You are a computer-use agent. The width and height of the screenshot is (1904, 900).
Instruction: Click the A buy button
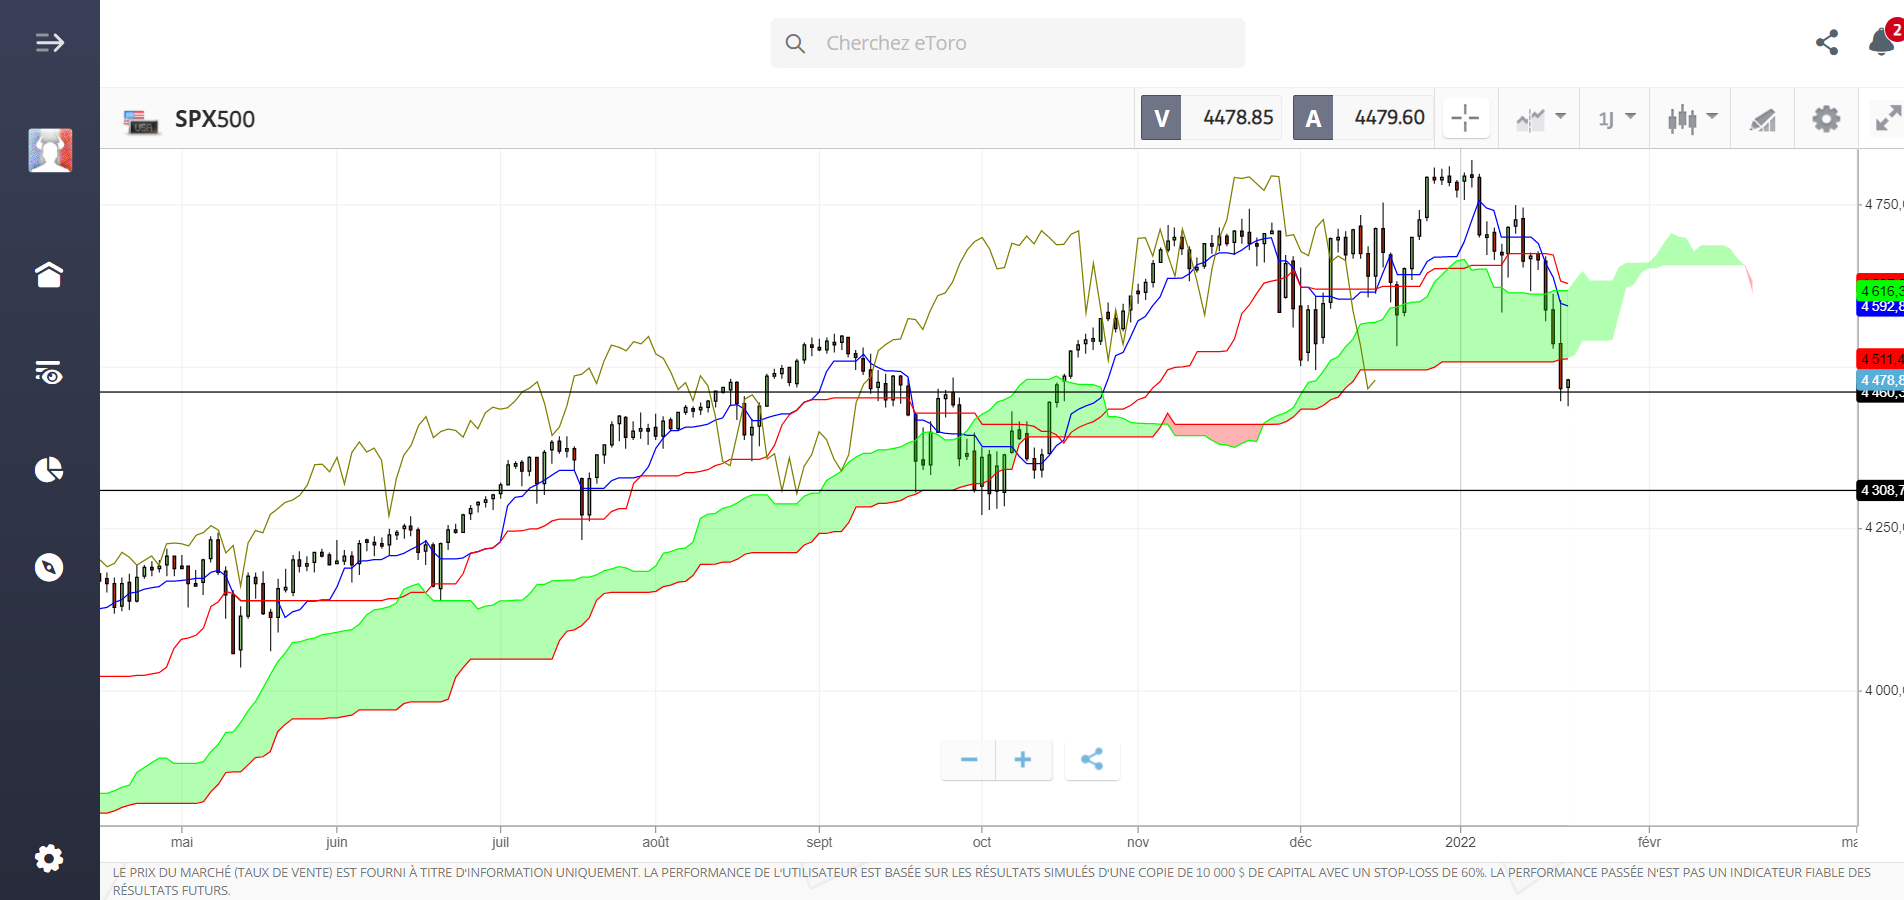pos(1313,118)
